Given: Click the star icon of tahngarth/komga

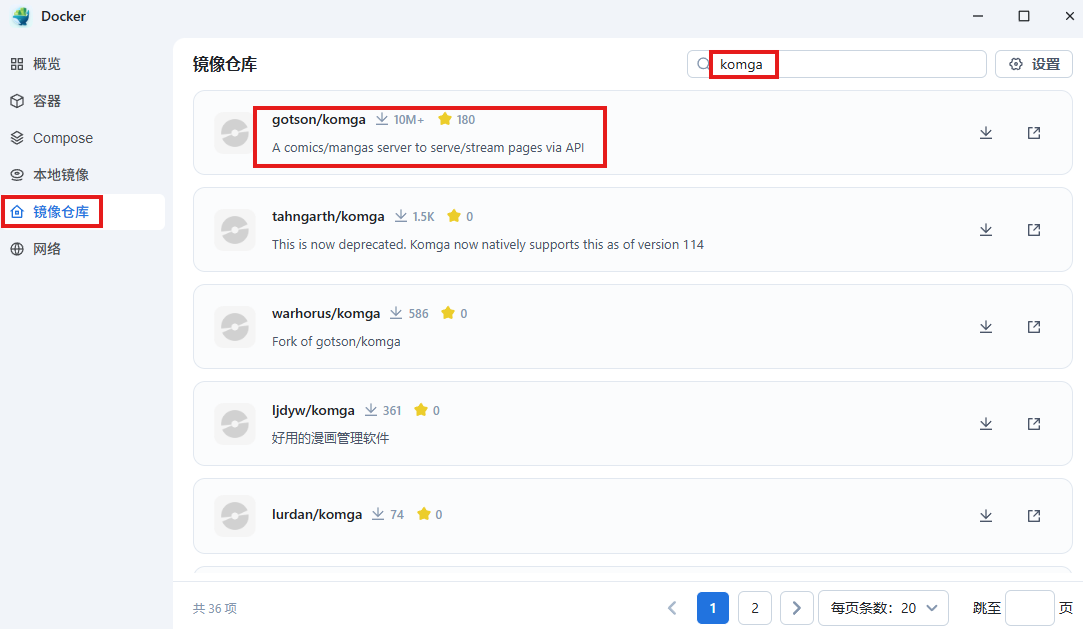Looking at the screenshot, I should coord(454,216).
